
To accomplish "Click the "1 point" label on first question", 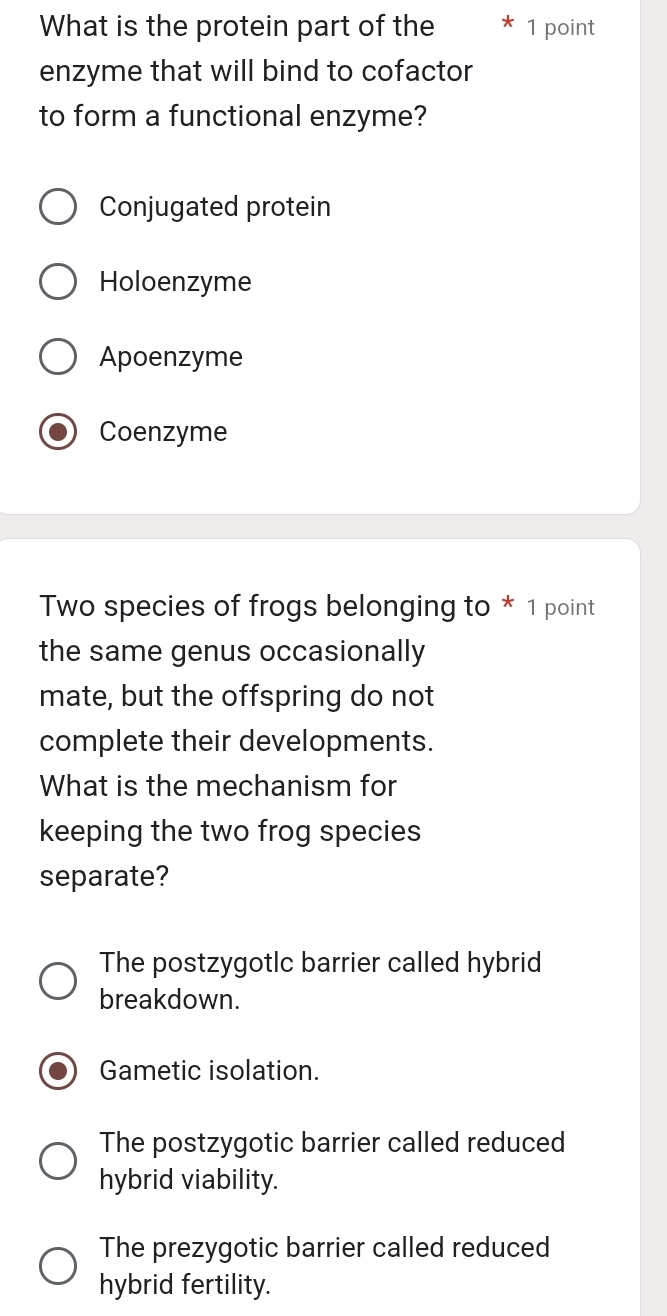I will (x=561, y=27).
